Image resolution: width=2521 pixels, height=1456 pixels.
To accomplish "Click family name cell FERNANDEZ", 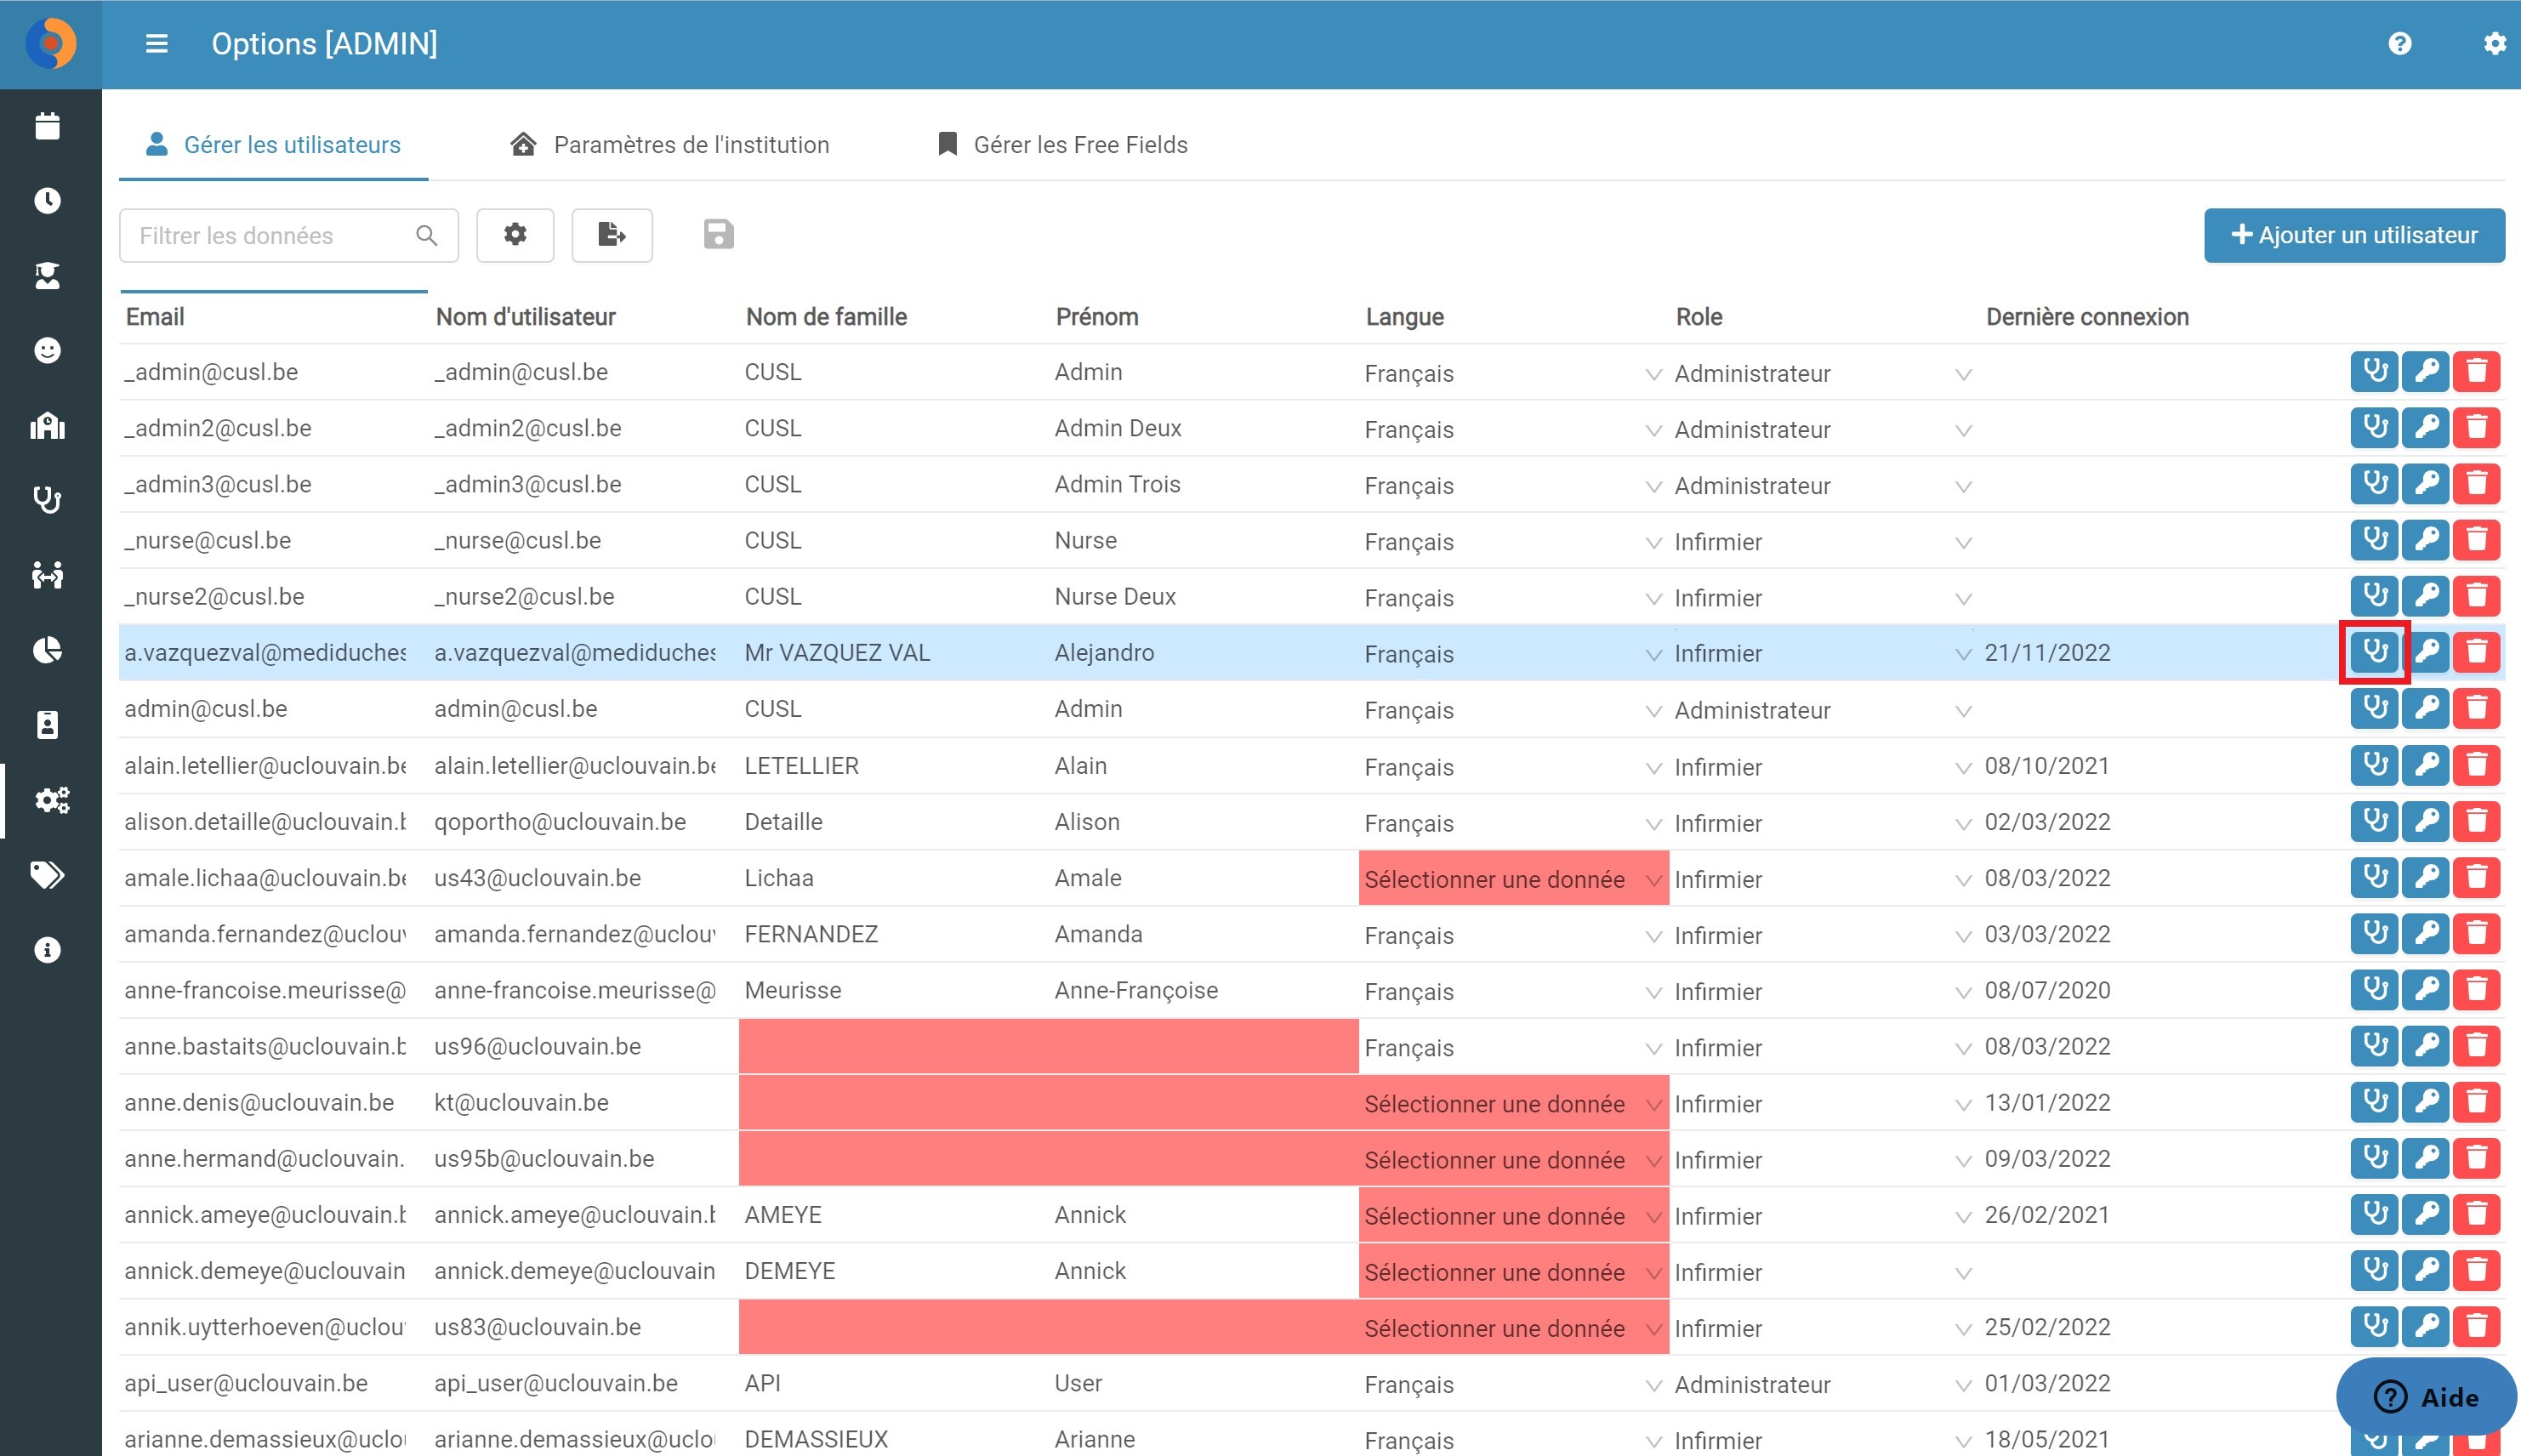I will (x=893, y=934).
